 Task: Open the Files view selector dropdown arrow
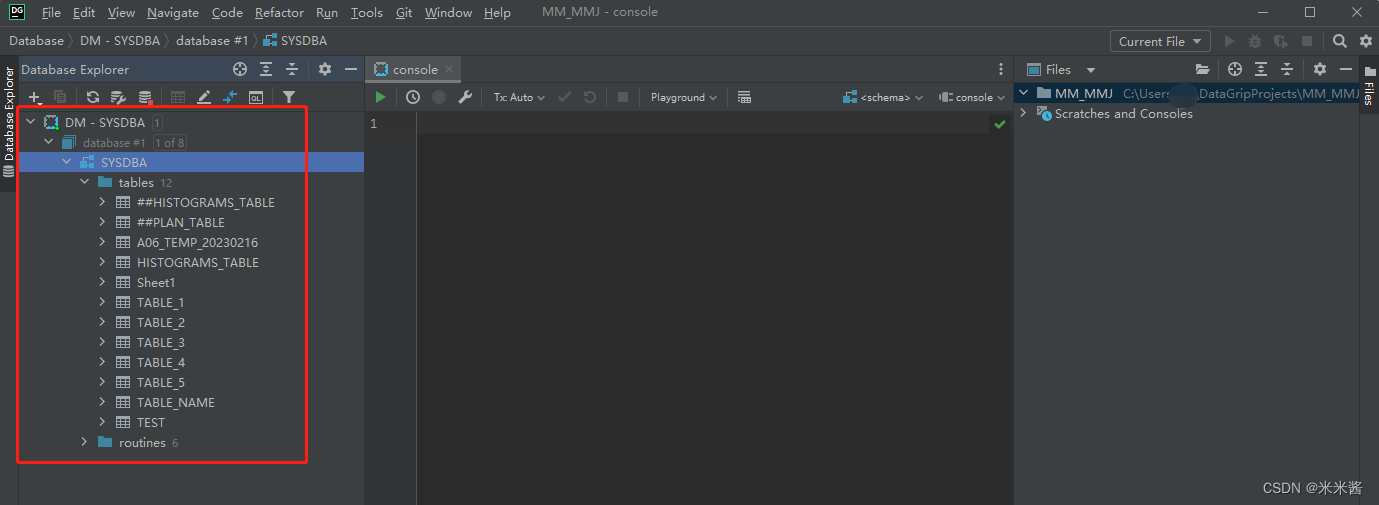(x=1091, y=70)
